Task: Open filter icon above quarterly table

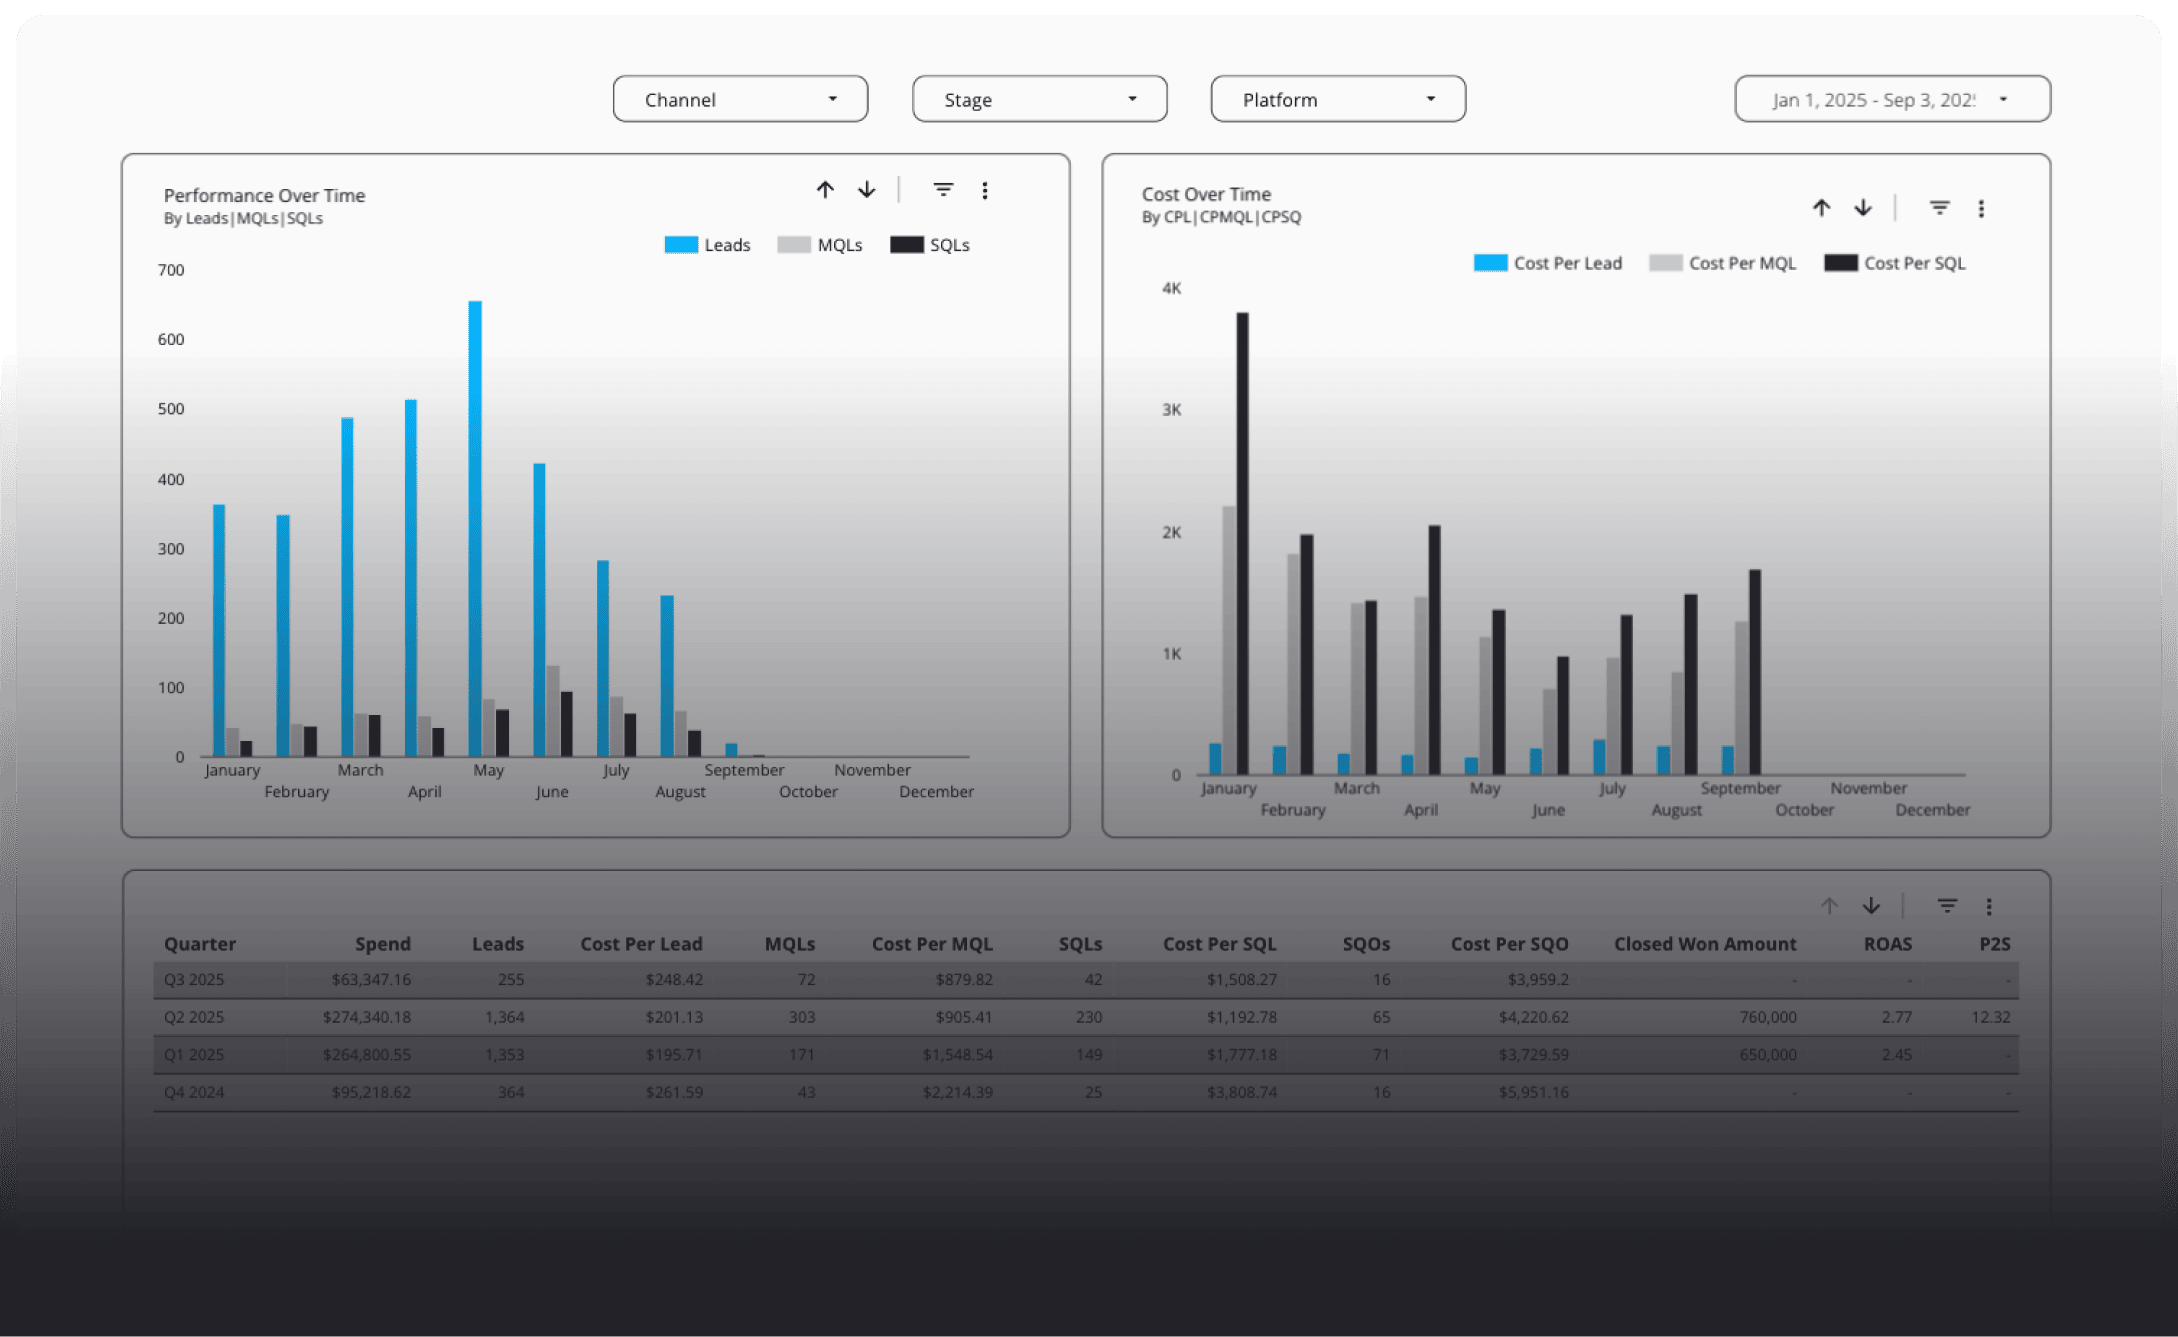Action: tap(1947, 906)
